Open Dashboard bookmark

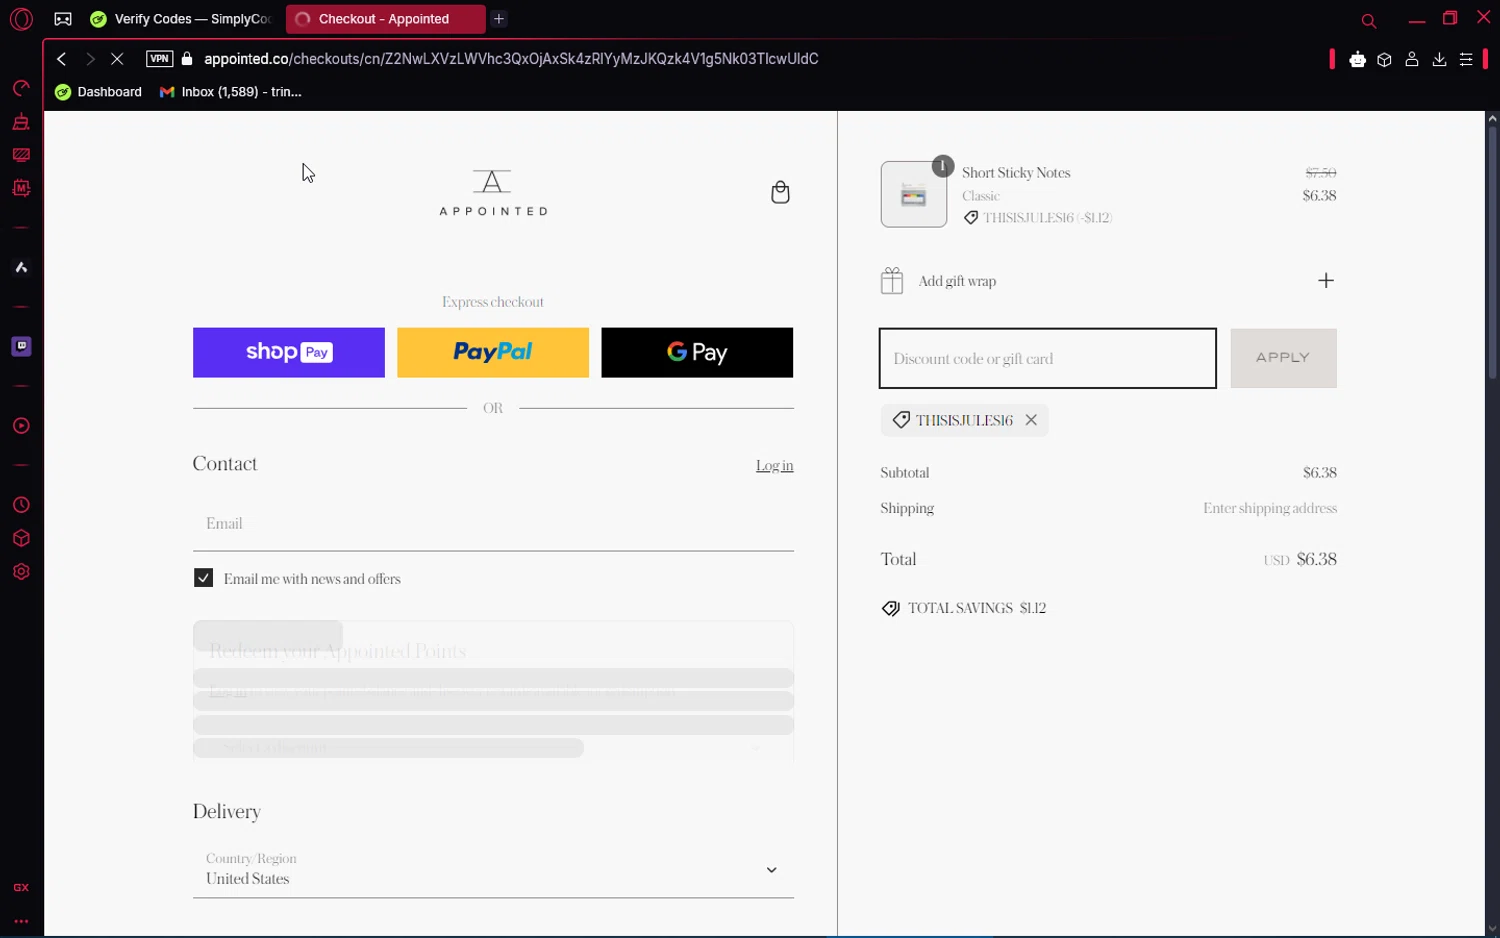pos(99,92)
